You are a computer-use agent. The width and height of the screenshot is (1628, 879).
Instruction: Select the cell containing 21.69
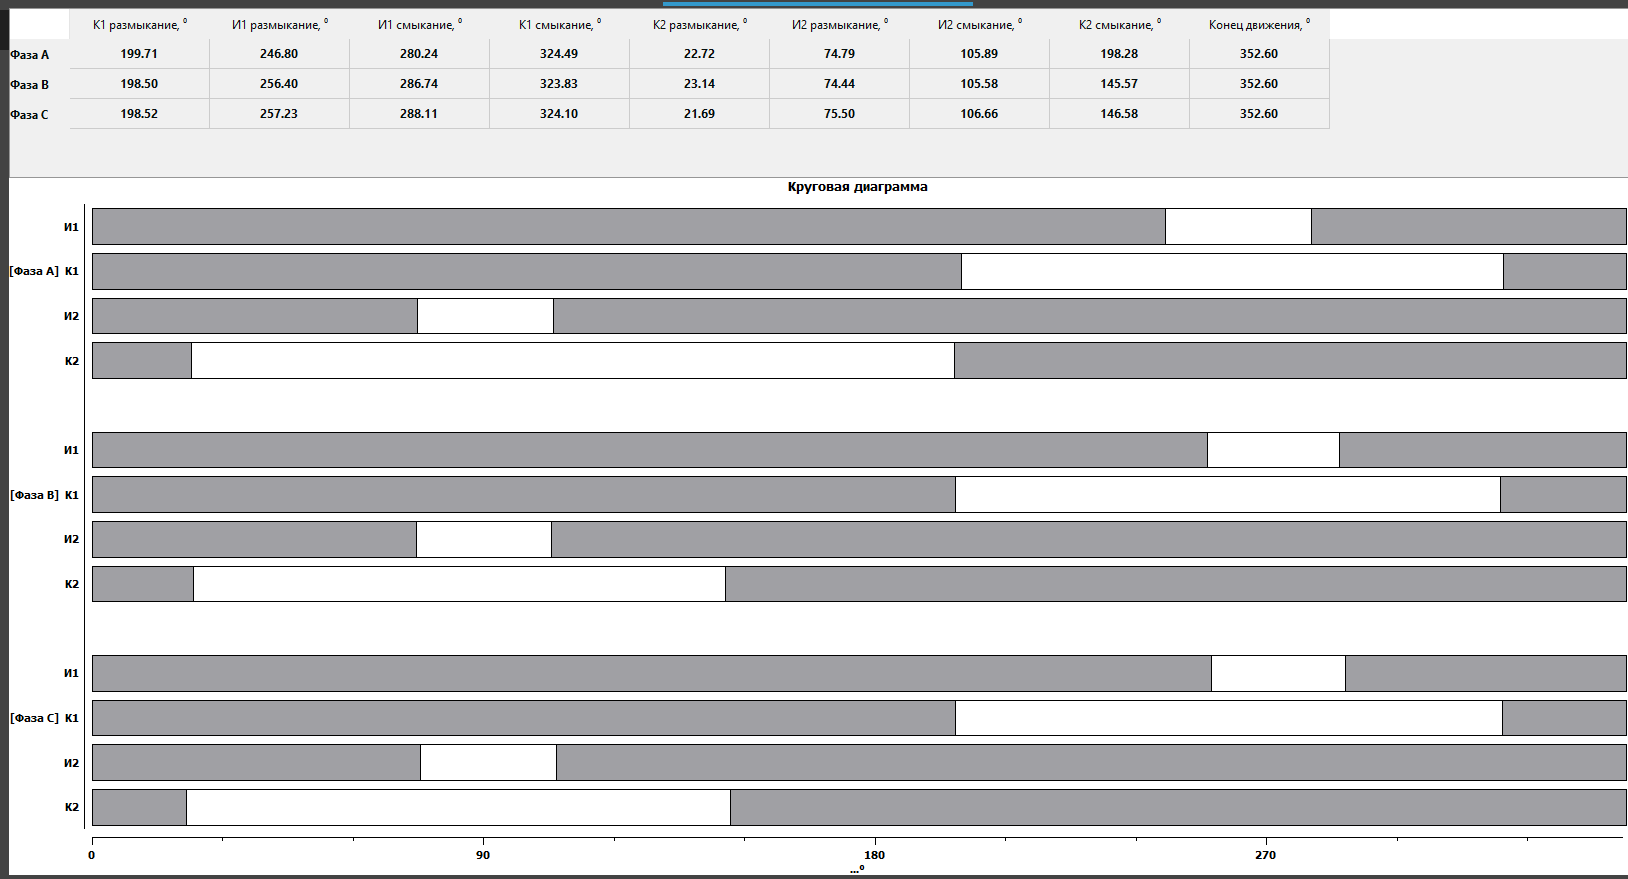[699, 114]
